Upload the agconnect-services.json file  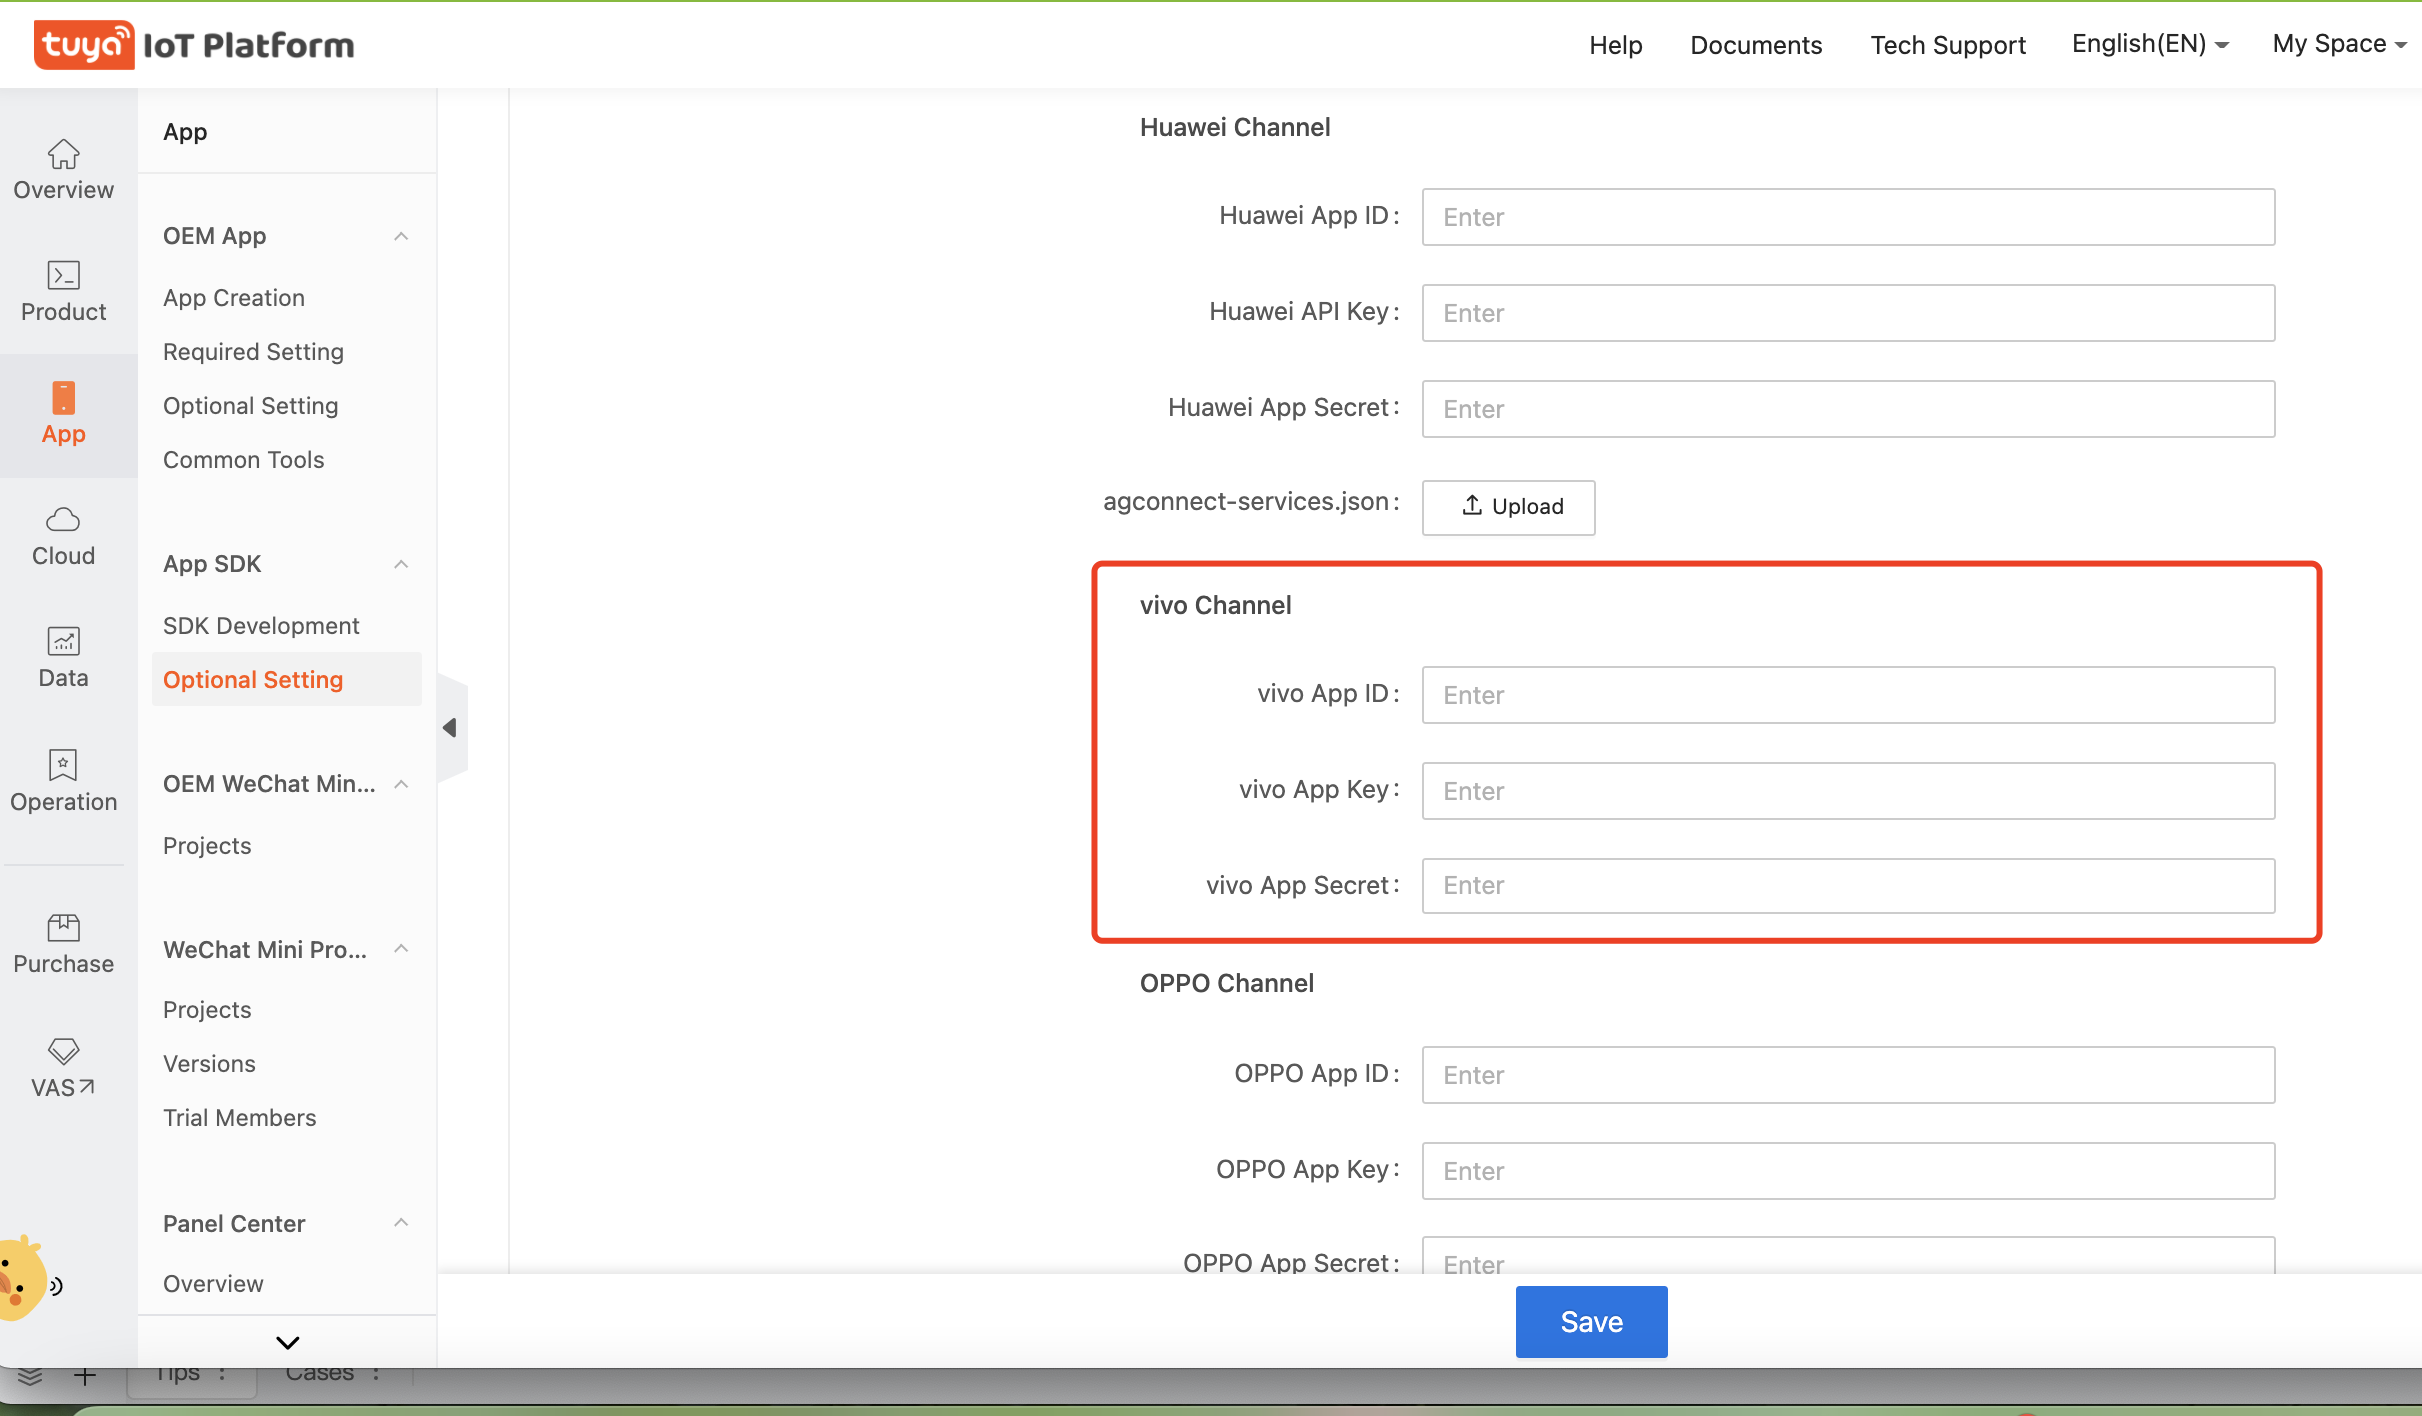pyautogui.click(x=1507, y=507)
